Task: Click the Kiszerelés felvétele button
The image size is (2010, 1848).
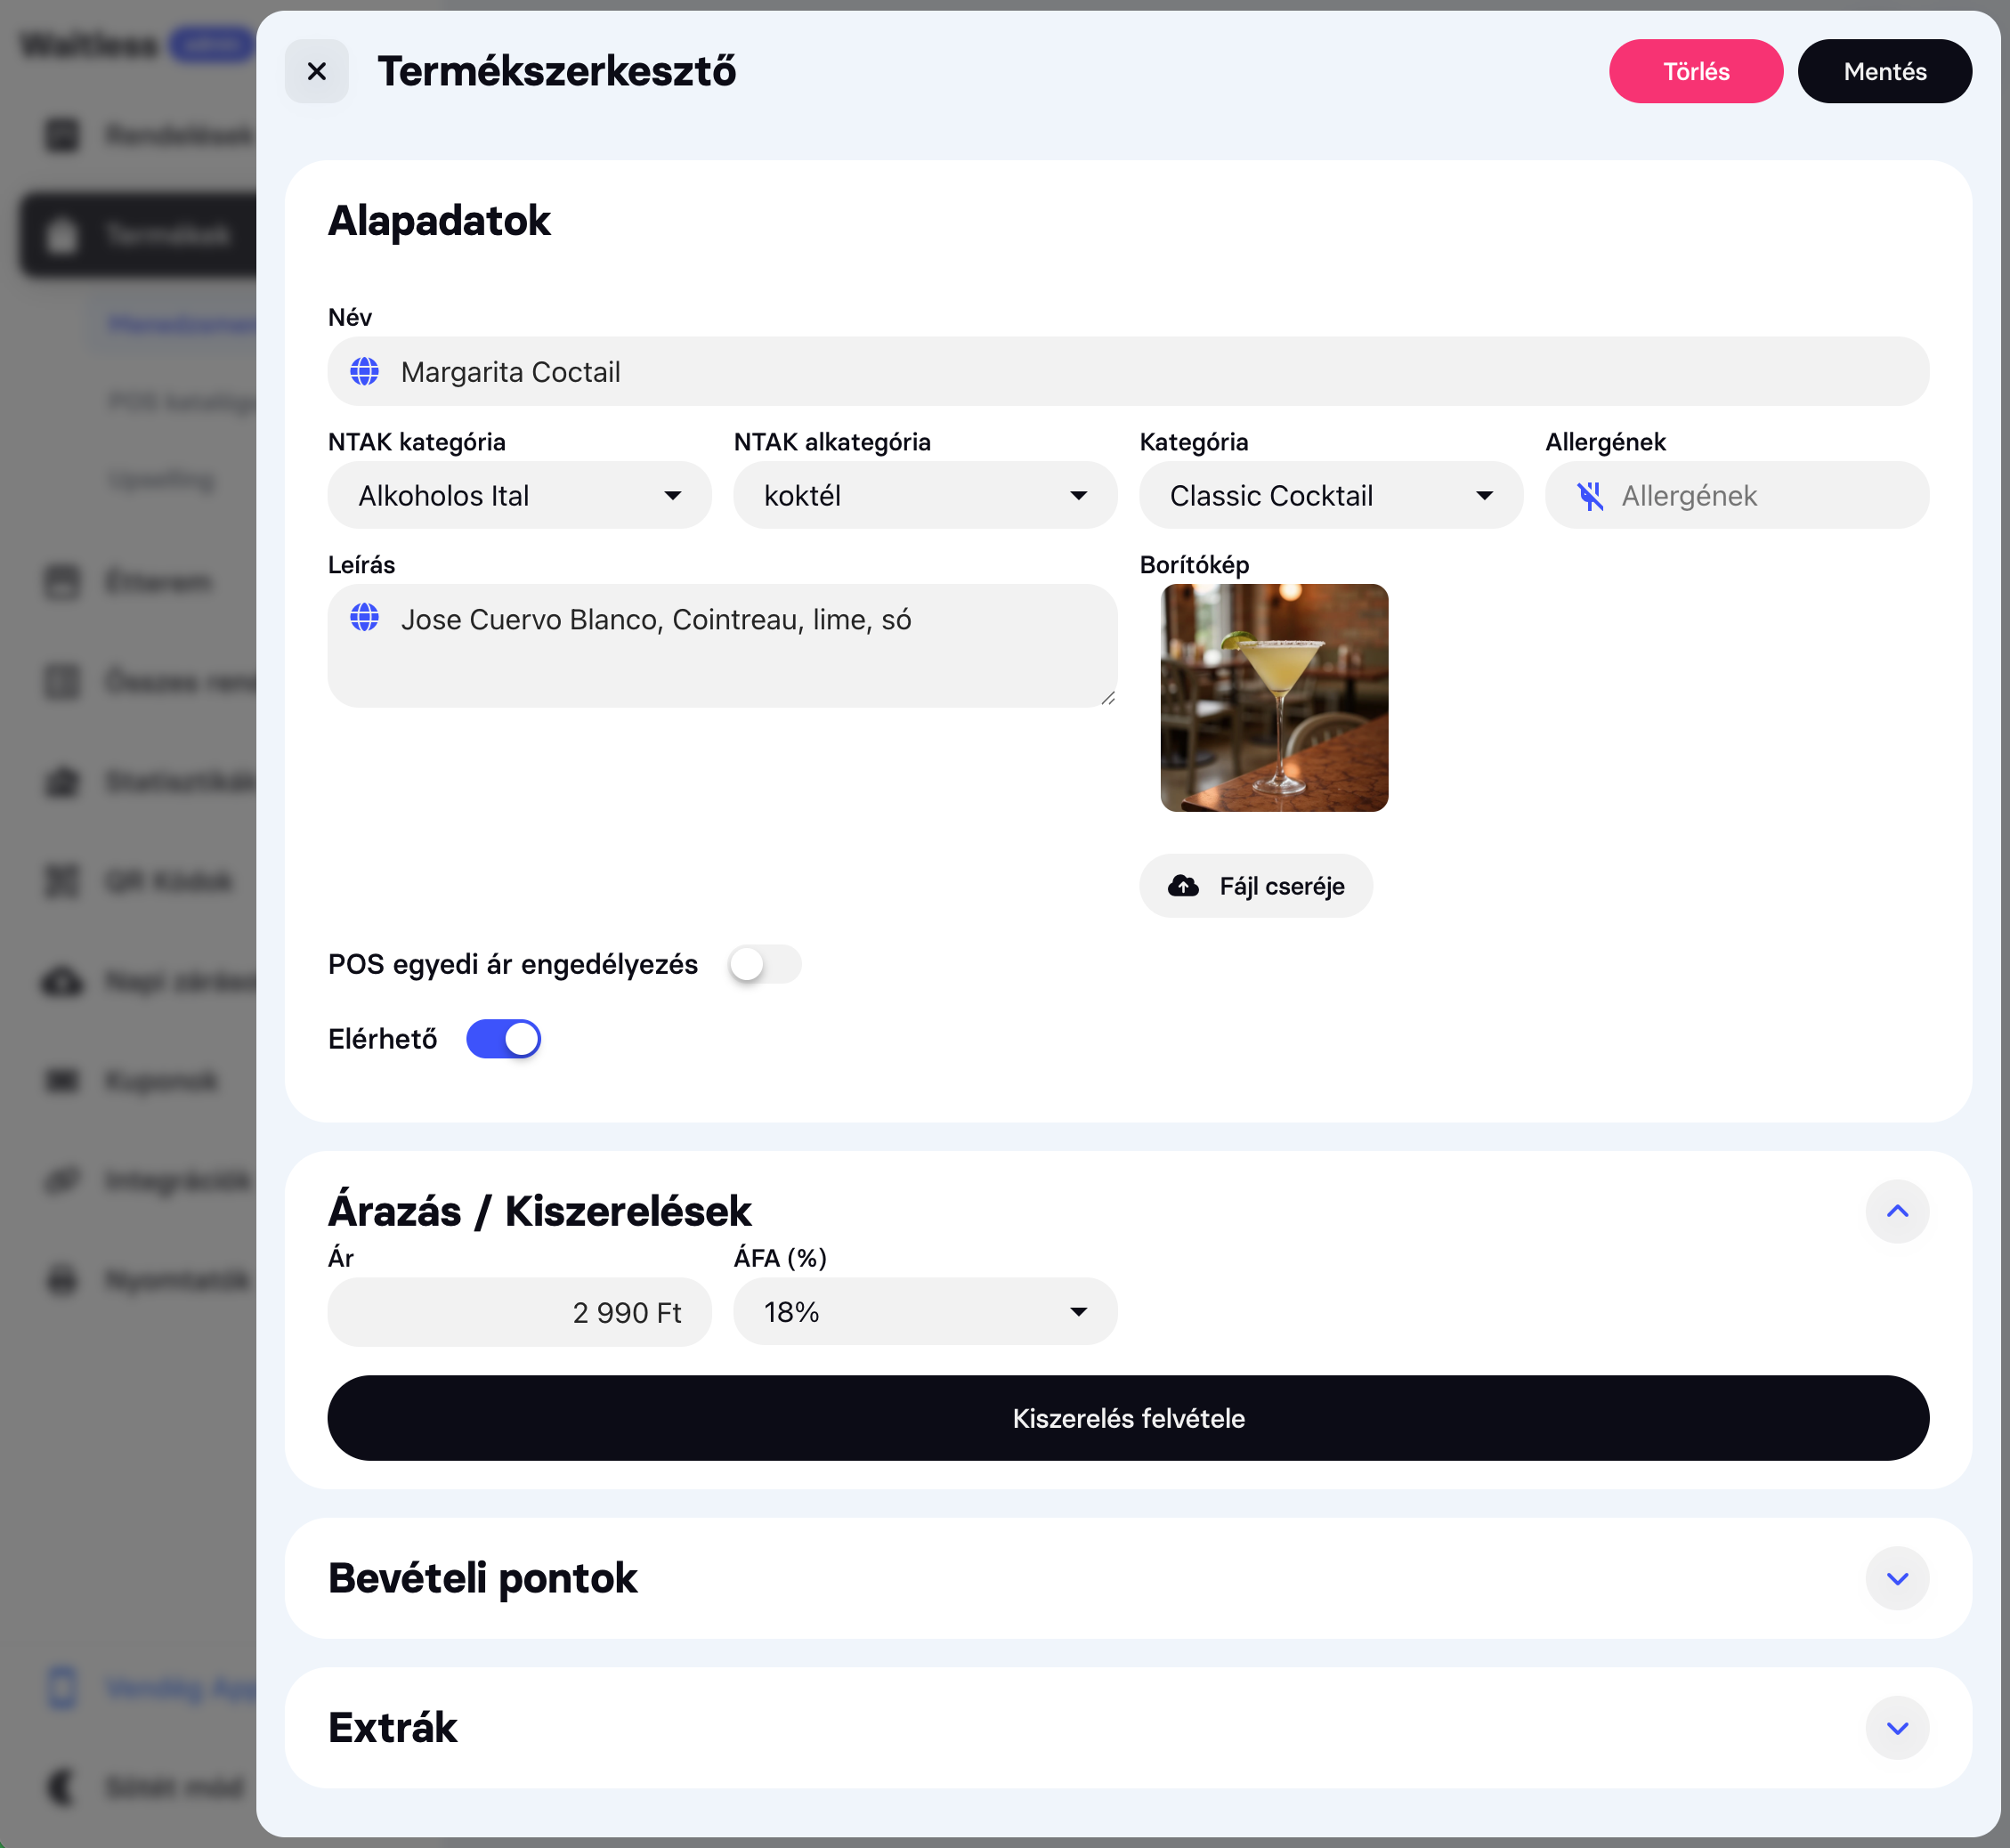Action: 1128,1418
